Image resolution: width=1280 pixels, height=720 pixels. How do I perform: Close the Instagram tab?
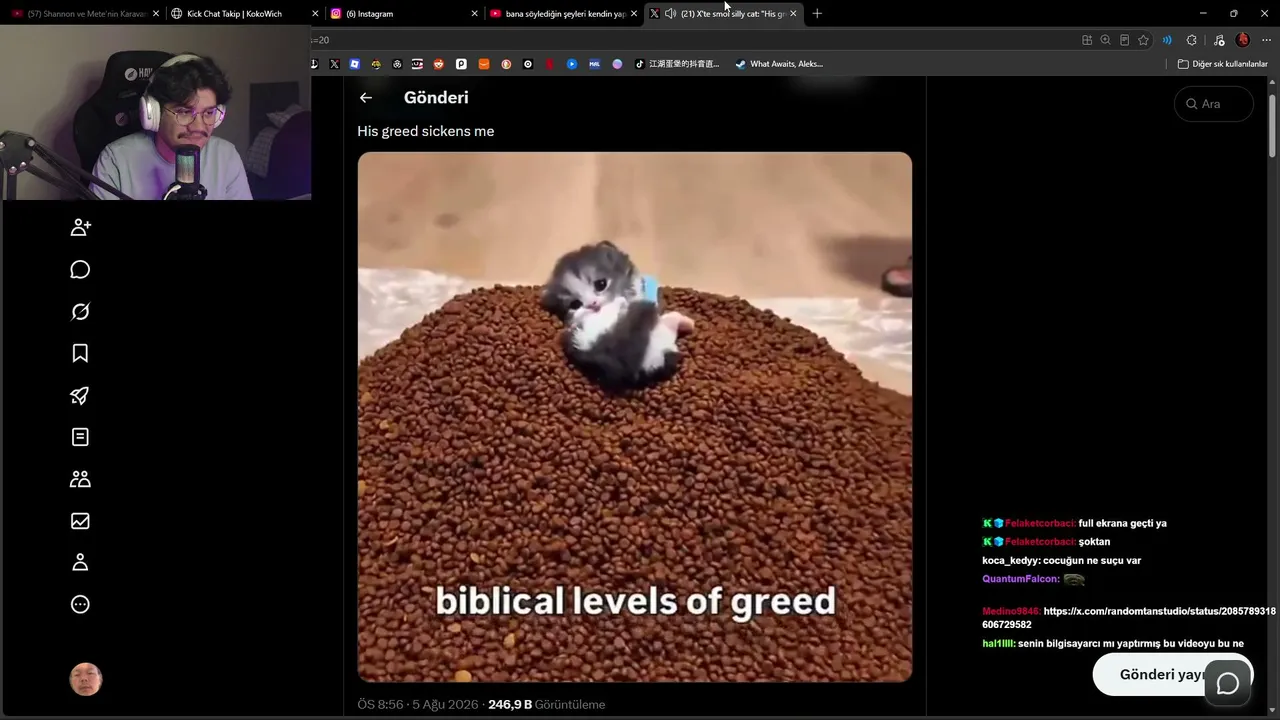[x=474, y=14]
